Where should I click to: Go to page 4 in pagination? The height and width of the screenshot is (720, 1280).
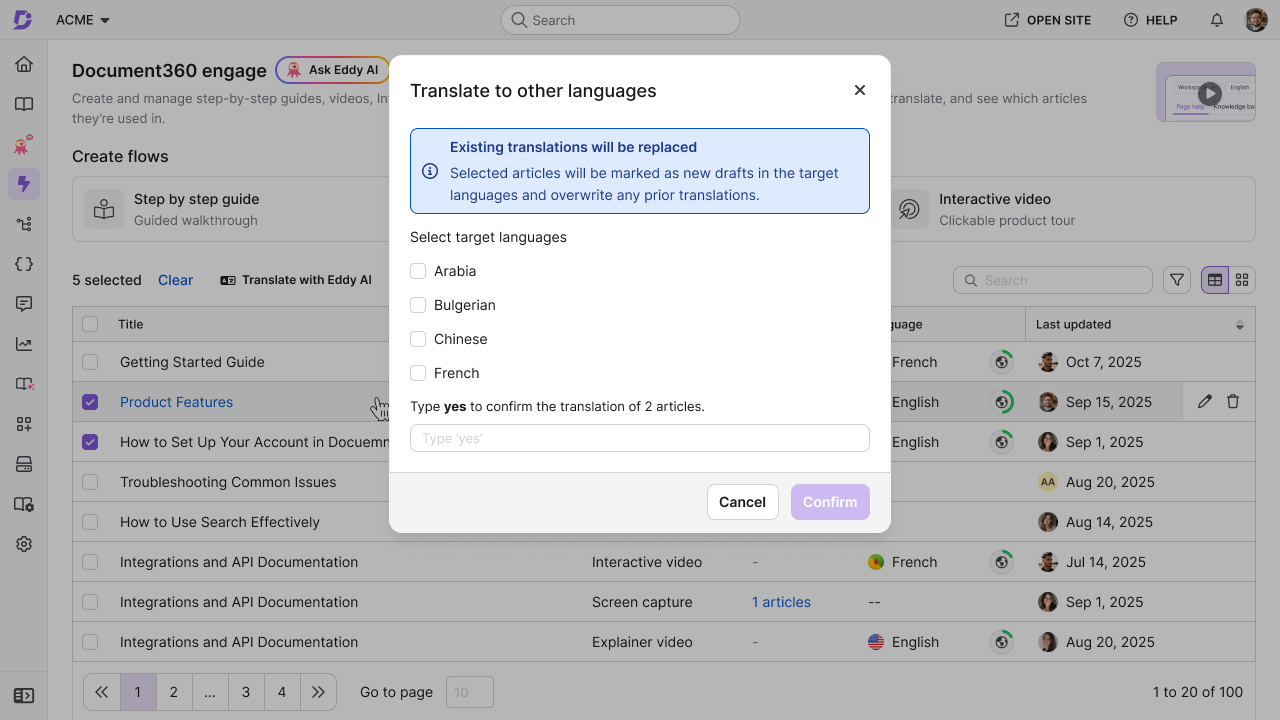pos(282,692)
